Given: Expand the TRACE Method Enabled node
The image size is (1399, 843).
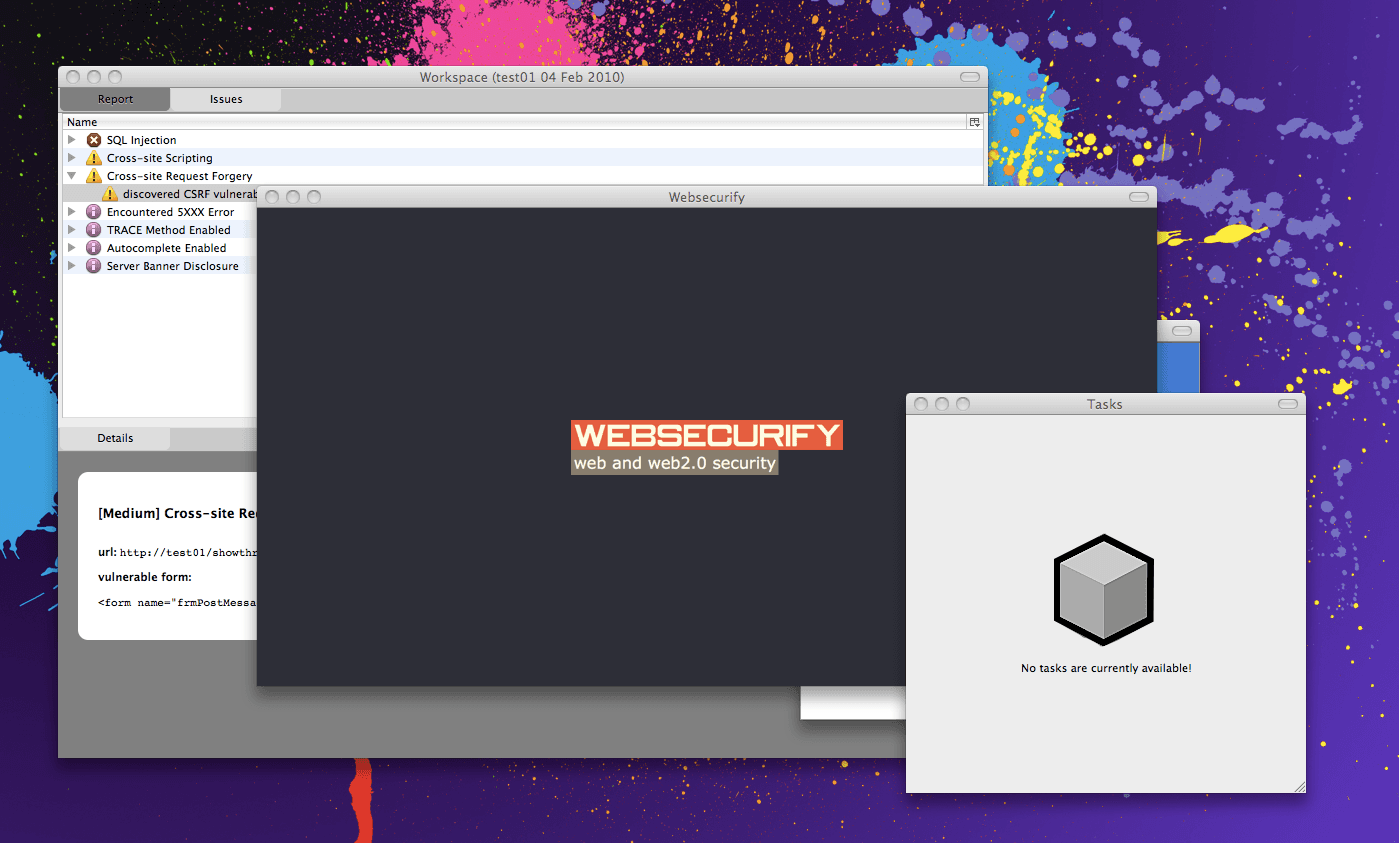Looking at the screenshot, I should point(72,230).
